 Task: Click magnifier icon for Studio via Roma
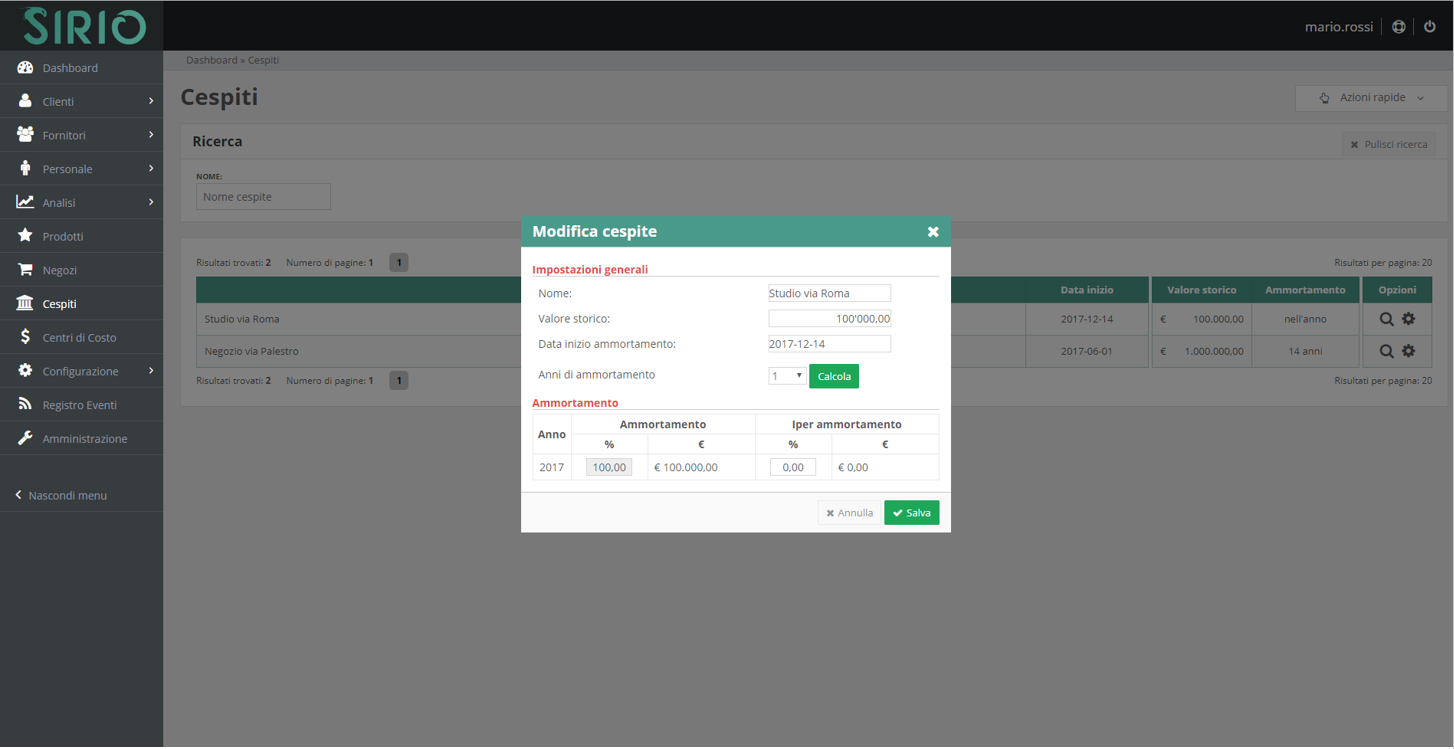pyautogui.click(x=1386, y=319)
